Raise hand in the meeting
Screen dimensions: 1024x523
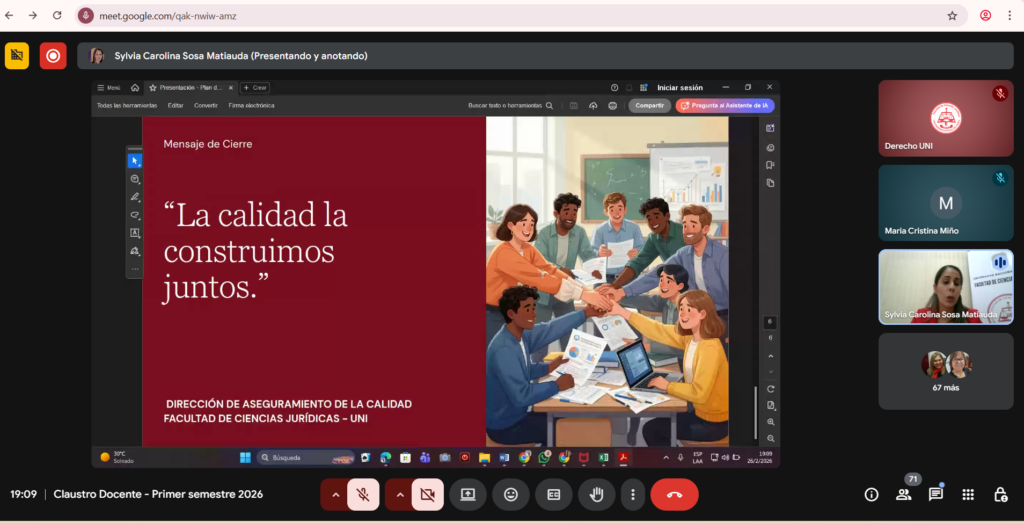pos(597,494)
